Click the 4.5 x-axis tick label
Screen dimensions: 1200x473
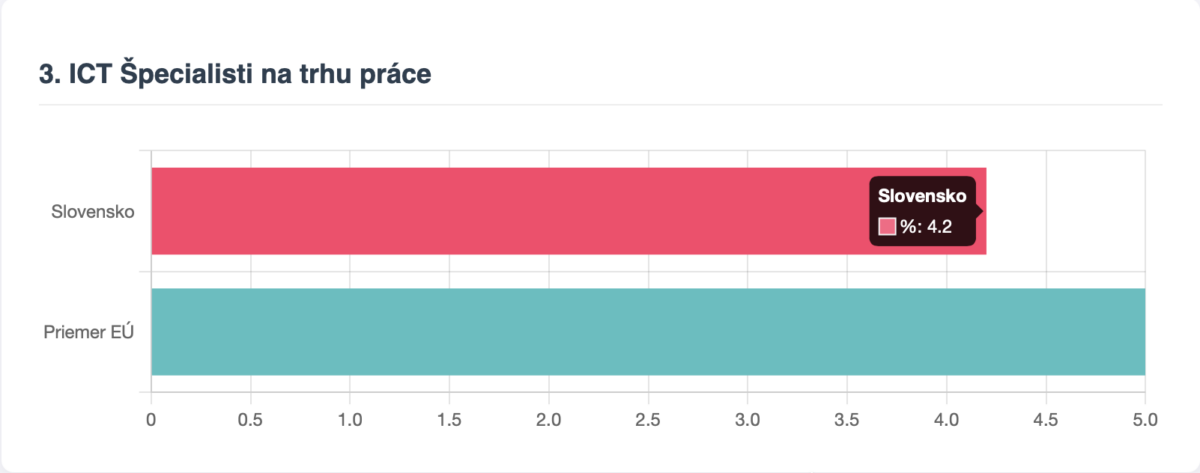[x=1045, y=420]
